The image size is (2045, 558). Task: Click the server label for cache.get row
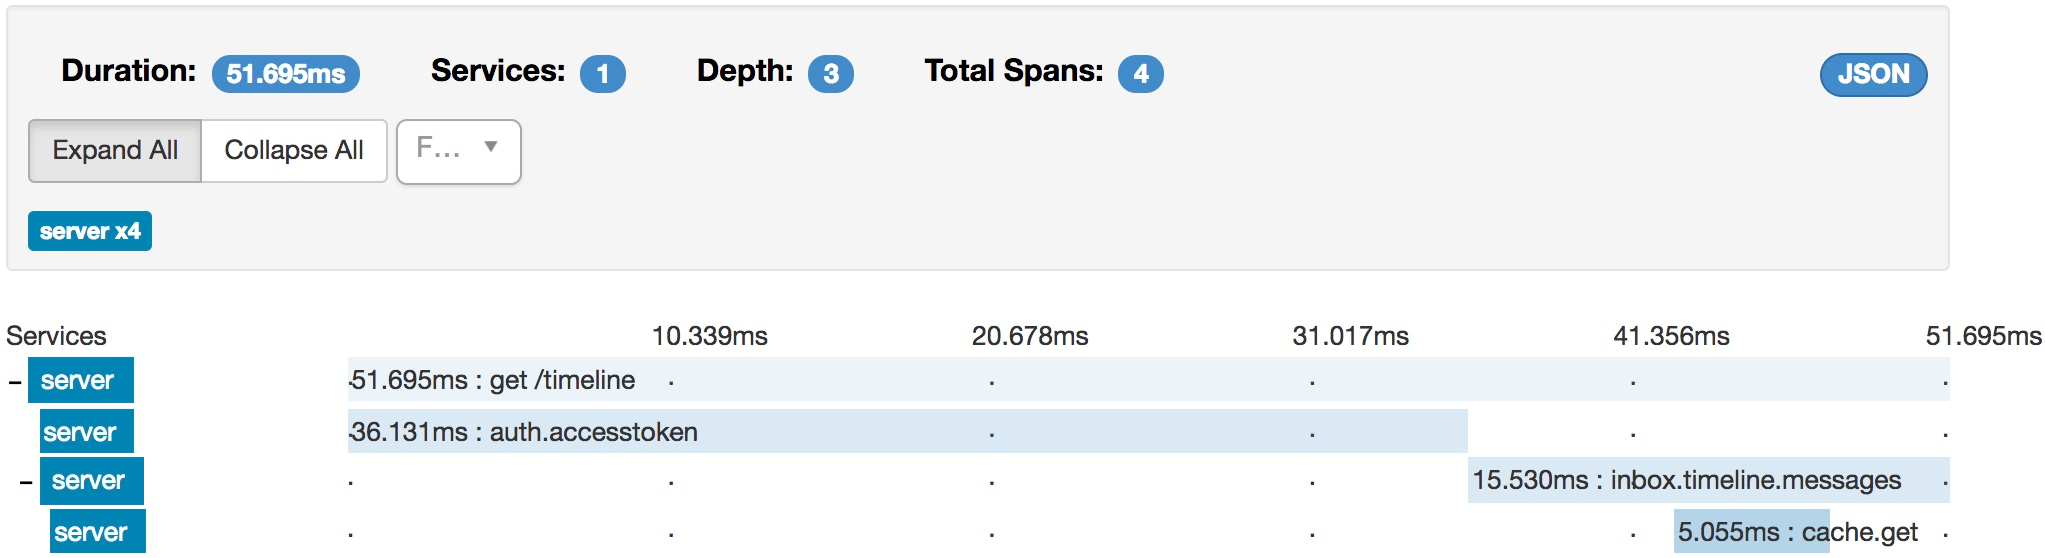97,532
